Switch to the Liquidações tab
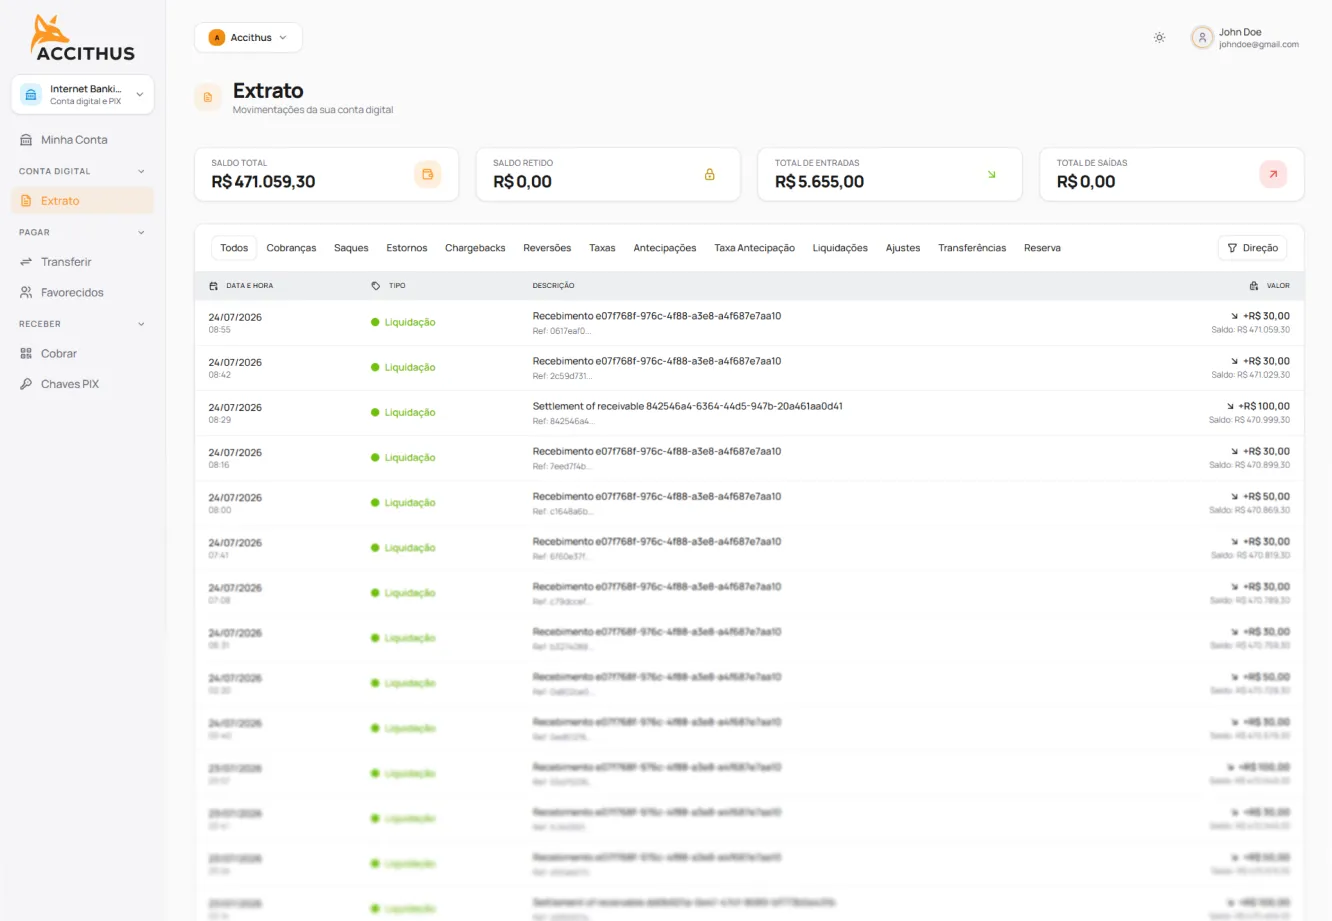The height and width of the screenshot is (921, 1332). point(840,248)
